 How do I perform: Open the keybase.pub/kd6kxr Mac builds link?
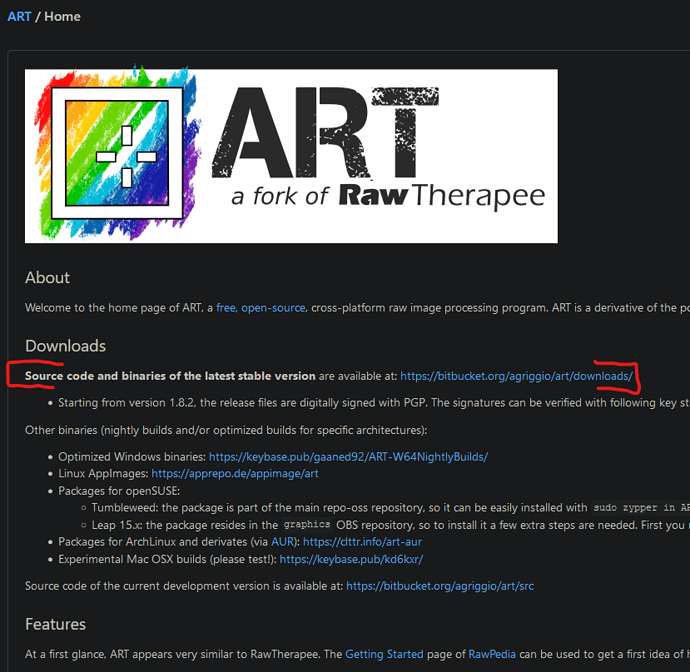(x=351, y=559)
